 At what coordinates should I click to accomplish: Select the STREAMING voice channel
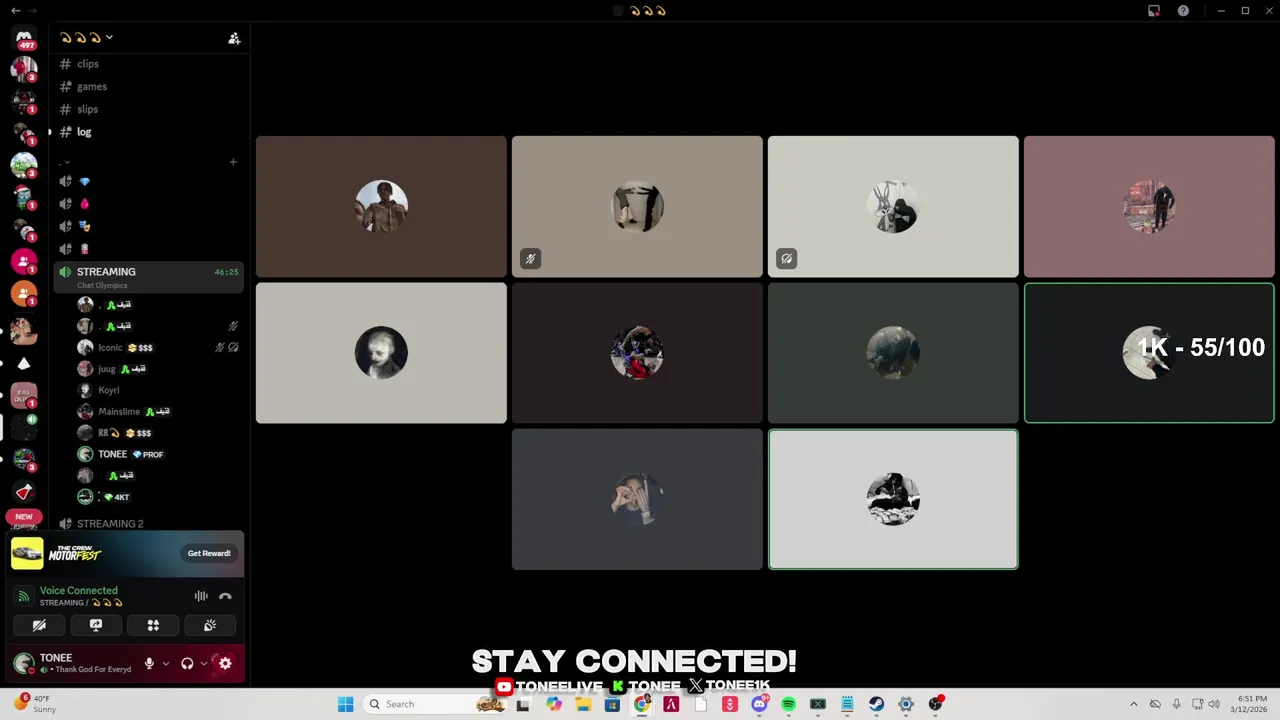(148, 277)
